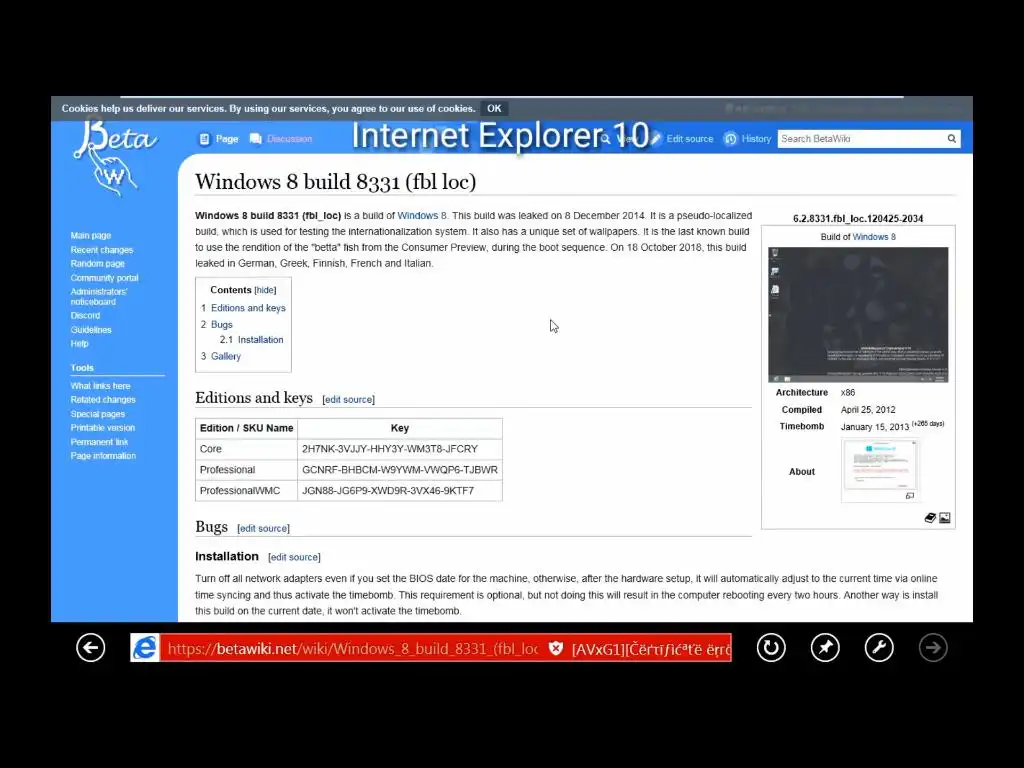Open the Edit source tab
The width and height of the screenshot is (1024, 768).
tap(690, 138)
